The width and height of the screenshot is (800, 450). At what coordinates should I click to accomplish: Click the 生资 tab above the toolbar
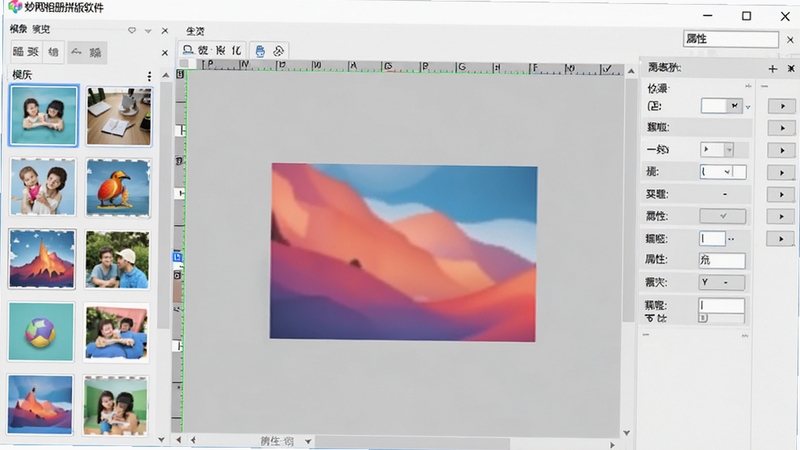point(195,31)
